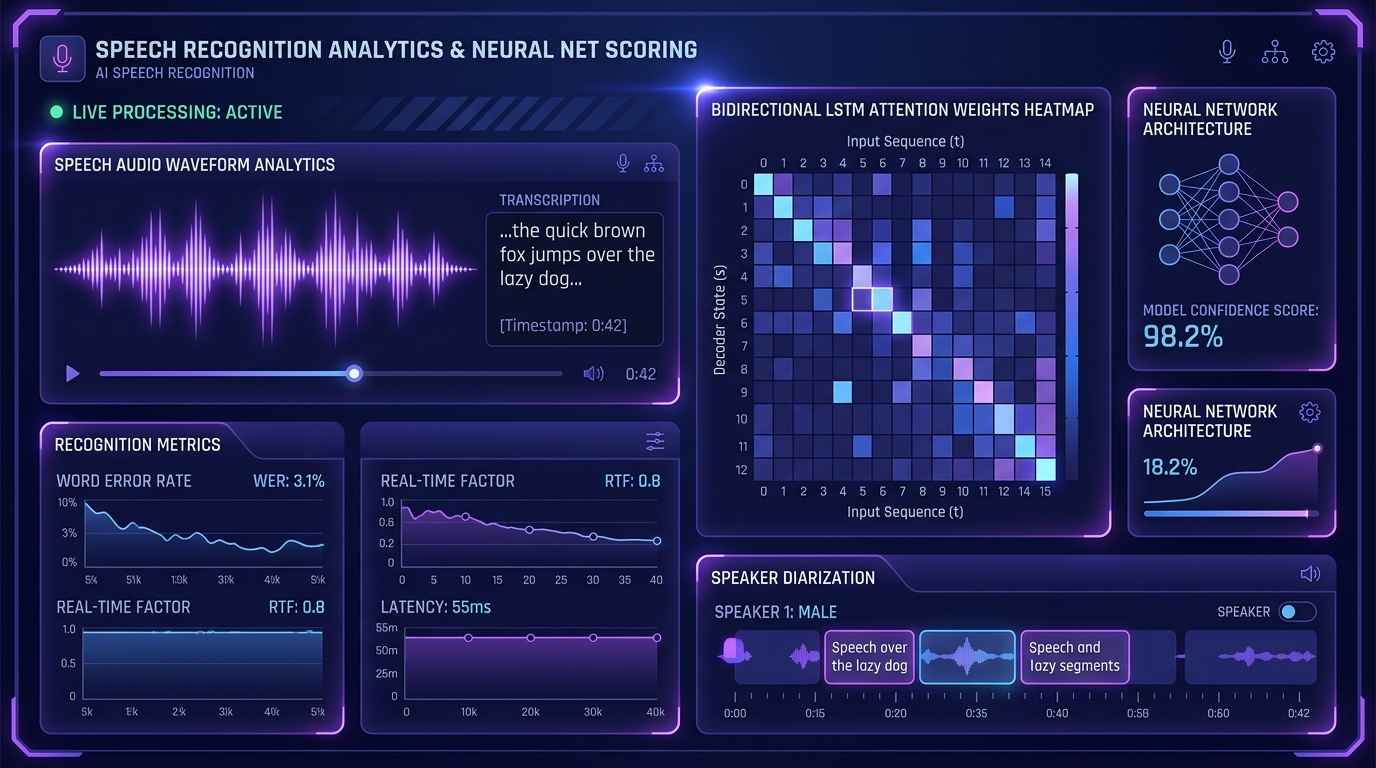The width and height of the screenshot is (1376, 768).
Task: Select the highlighted blue waveform segment in diarization
Action: point(967,657)
